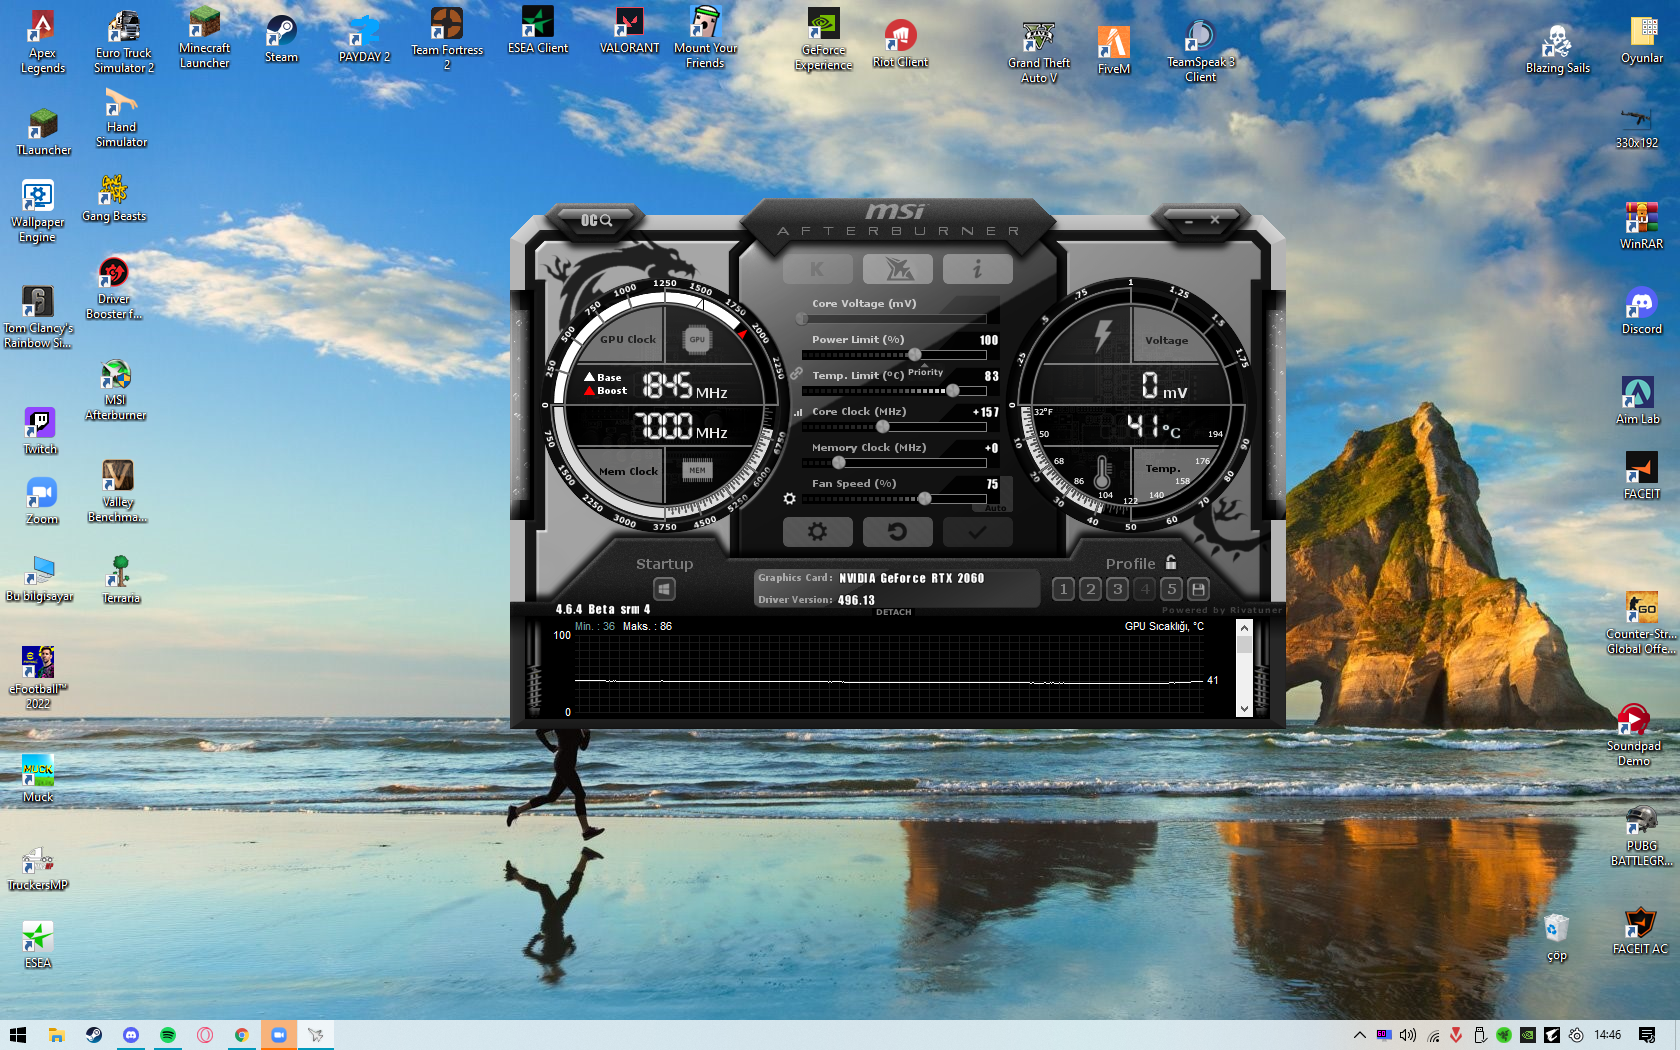Select profile slot 2
This screenshot has width=1680, height=1050.
click(1091, 589)
